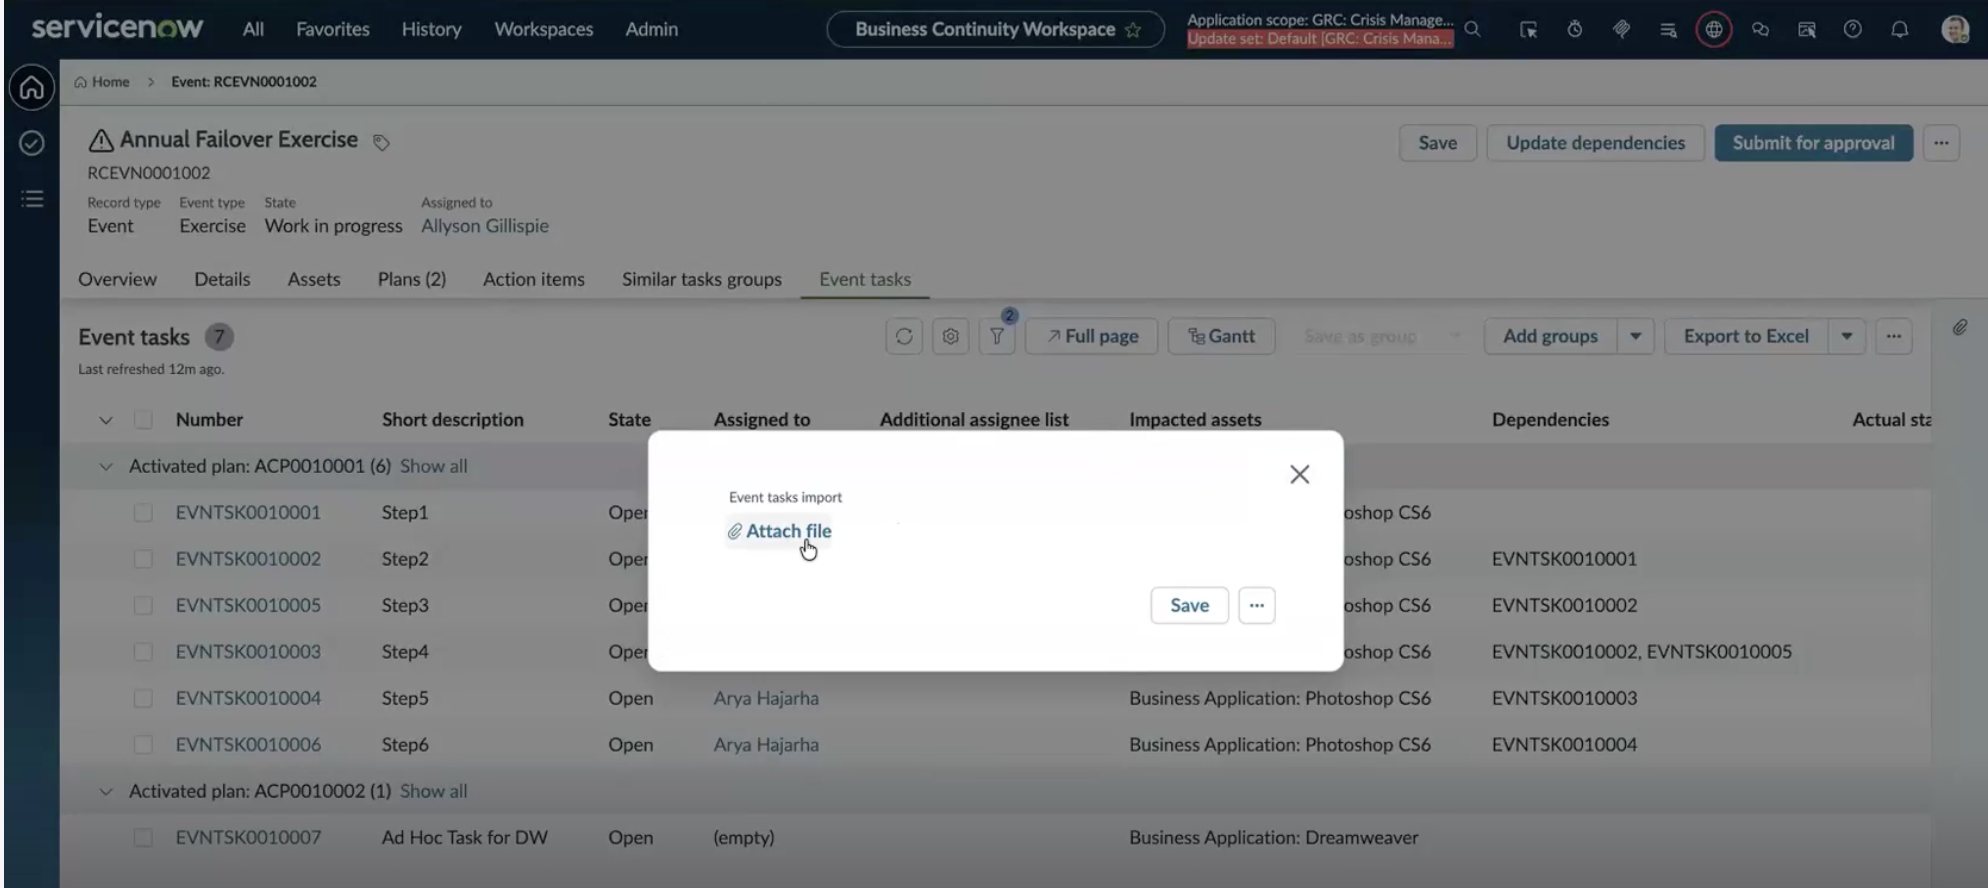Click the pointer tool icon in the top bar

point(1528,29)
